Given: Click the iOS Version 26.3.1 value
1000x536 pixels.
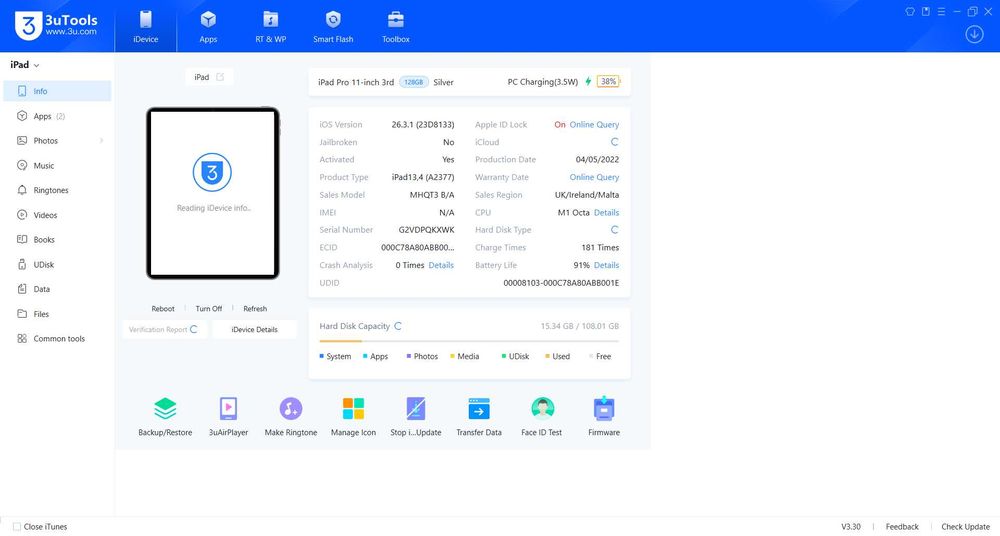Looking at the screenshot, I should [x=423, y=124].
